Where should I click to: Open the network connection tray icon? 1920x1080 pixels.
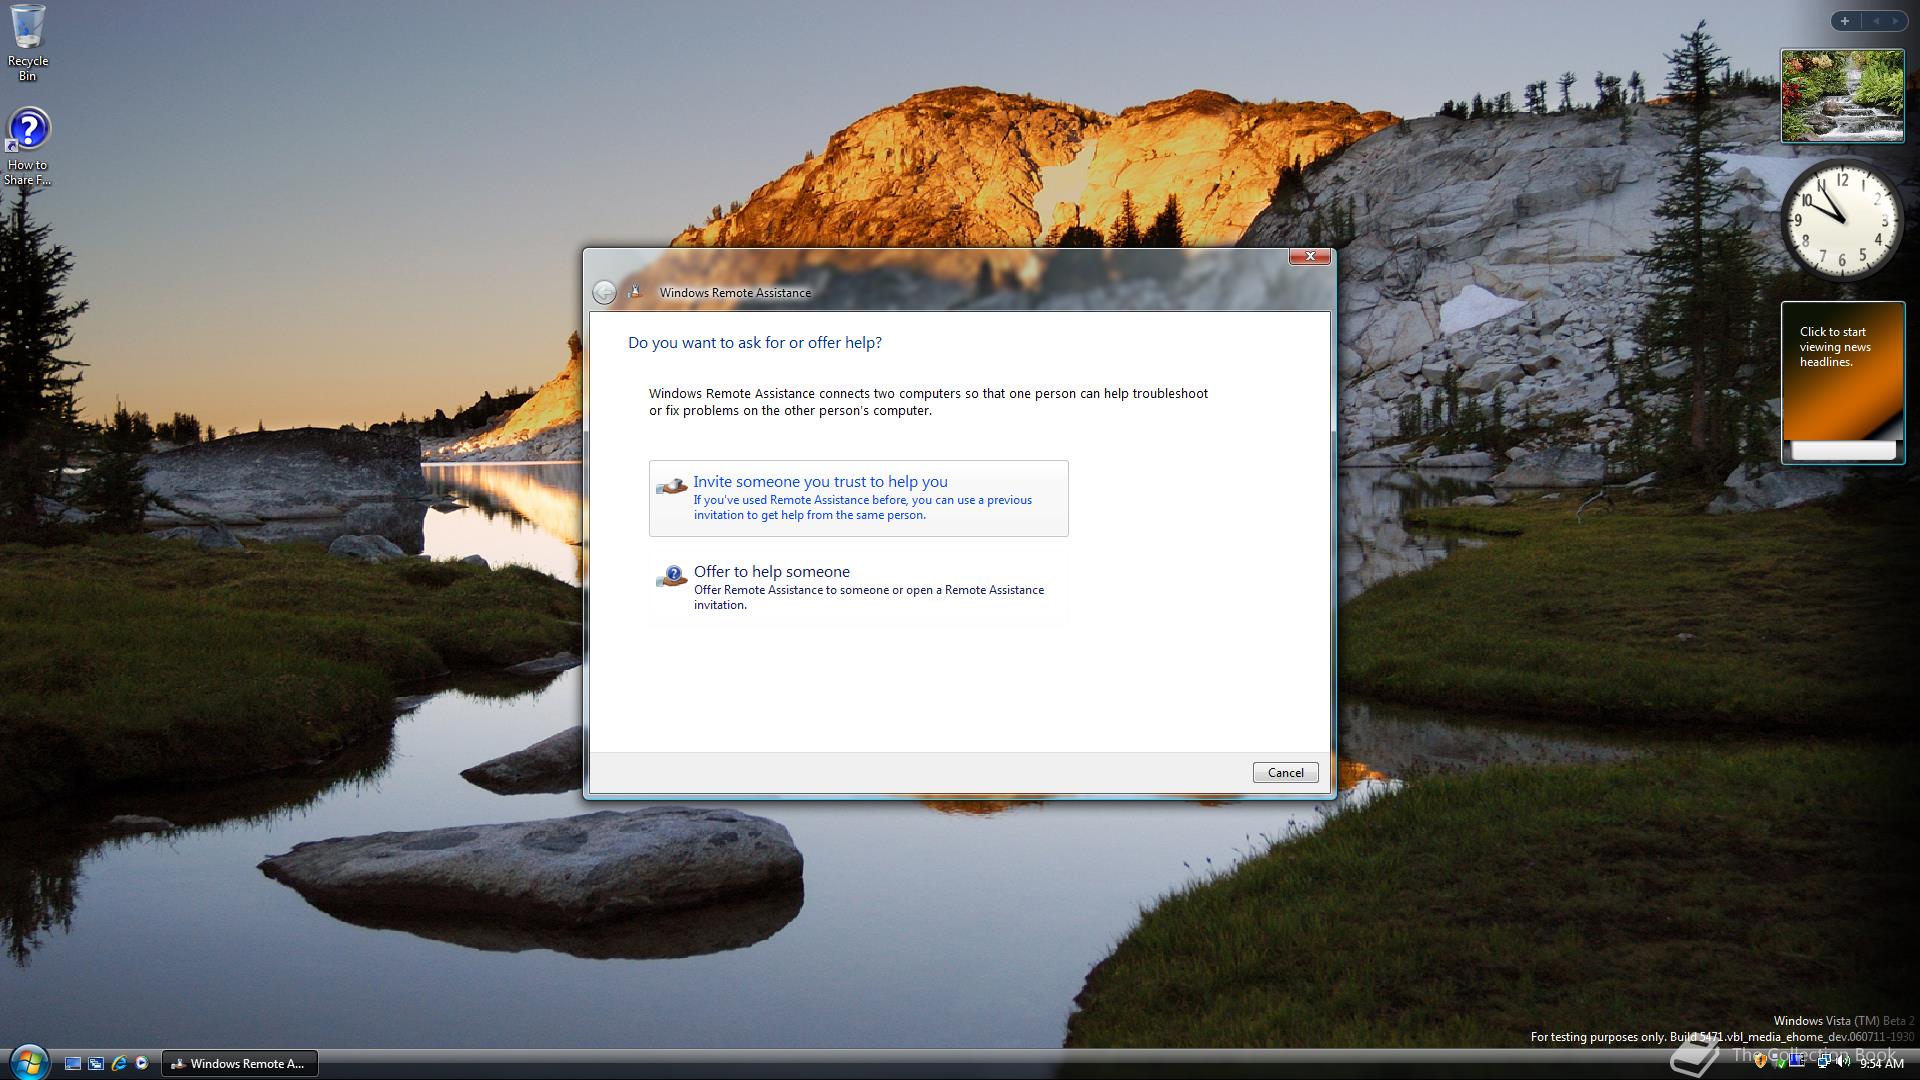click(1823, 1063)
